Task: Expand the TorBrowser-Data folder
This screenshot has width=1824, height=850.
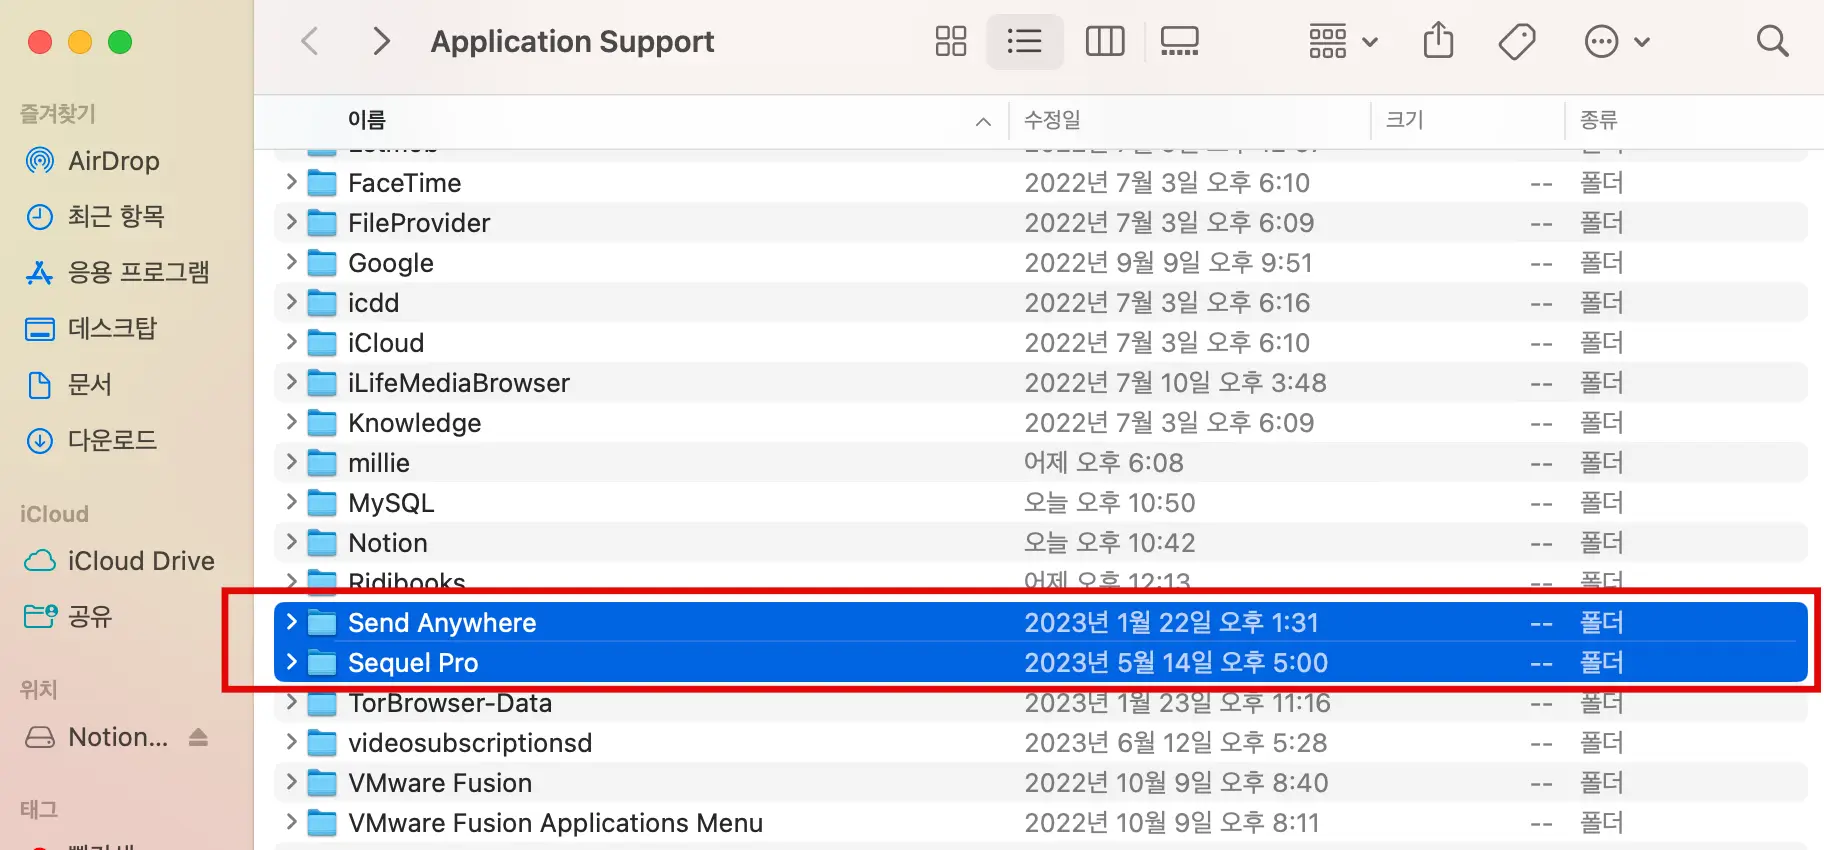Action: point(291,702)
